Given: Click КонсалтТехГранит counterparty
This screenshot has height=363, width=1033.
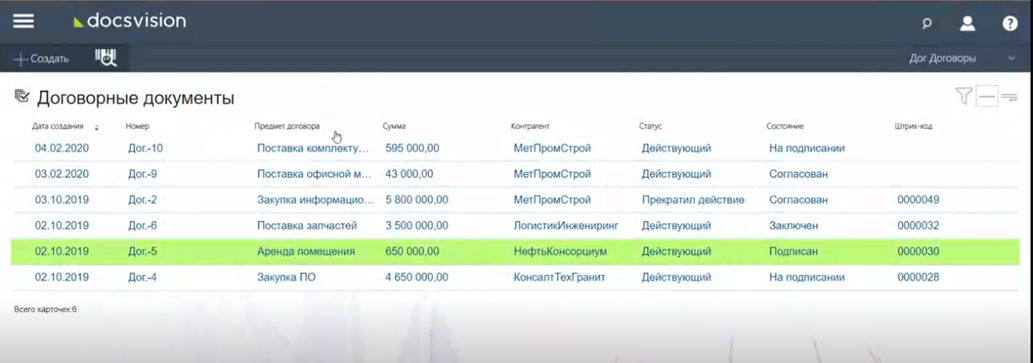Looking at the screenshot, I should click(559, 277).
